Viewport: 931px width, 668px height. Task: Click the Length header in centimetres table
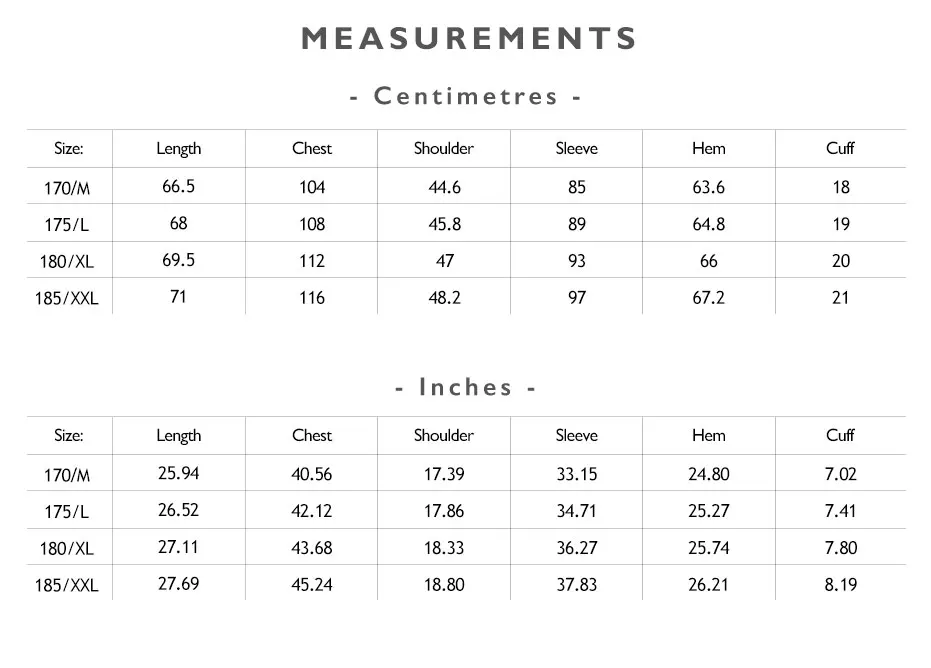[x=179, y=148]
